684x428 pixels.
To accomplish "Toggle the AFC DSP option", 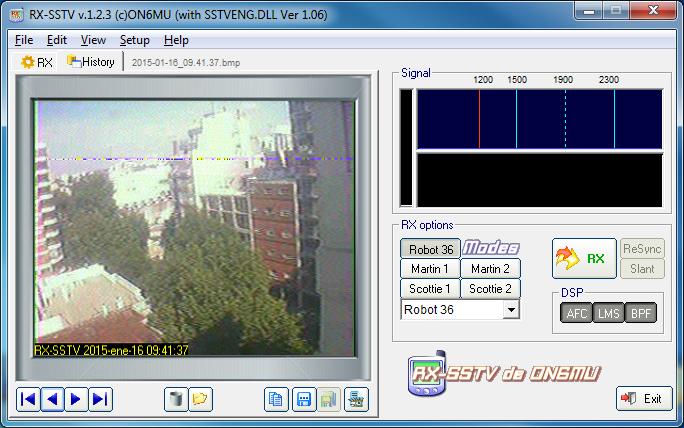I will (576, 313).
